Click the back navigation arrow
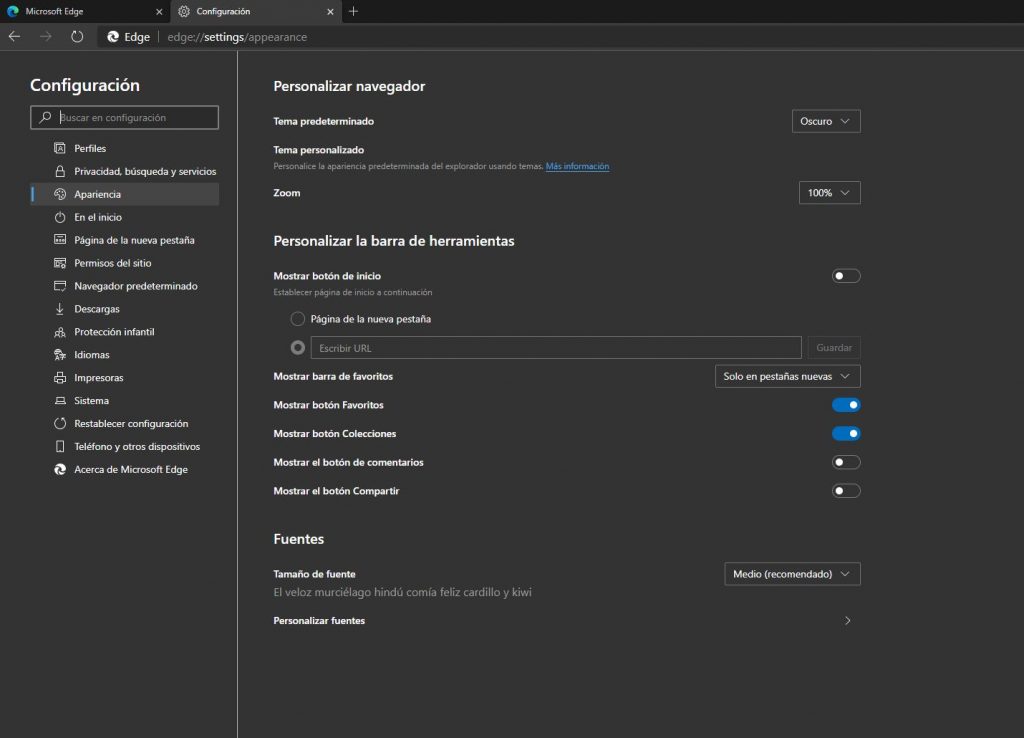The height and width of the screenshot is (738, 1024). pyautogui.click(x=14, y=37)
